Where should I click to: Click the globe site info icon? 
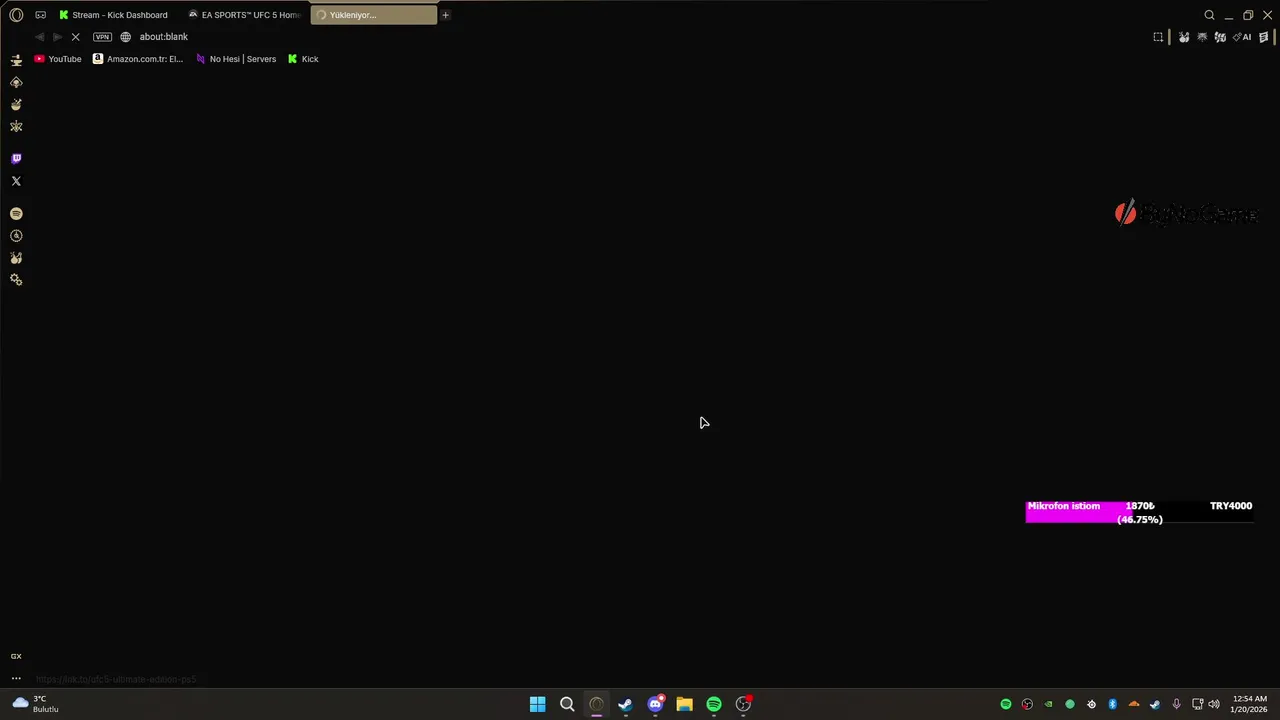tap(126, 37)
